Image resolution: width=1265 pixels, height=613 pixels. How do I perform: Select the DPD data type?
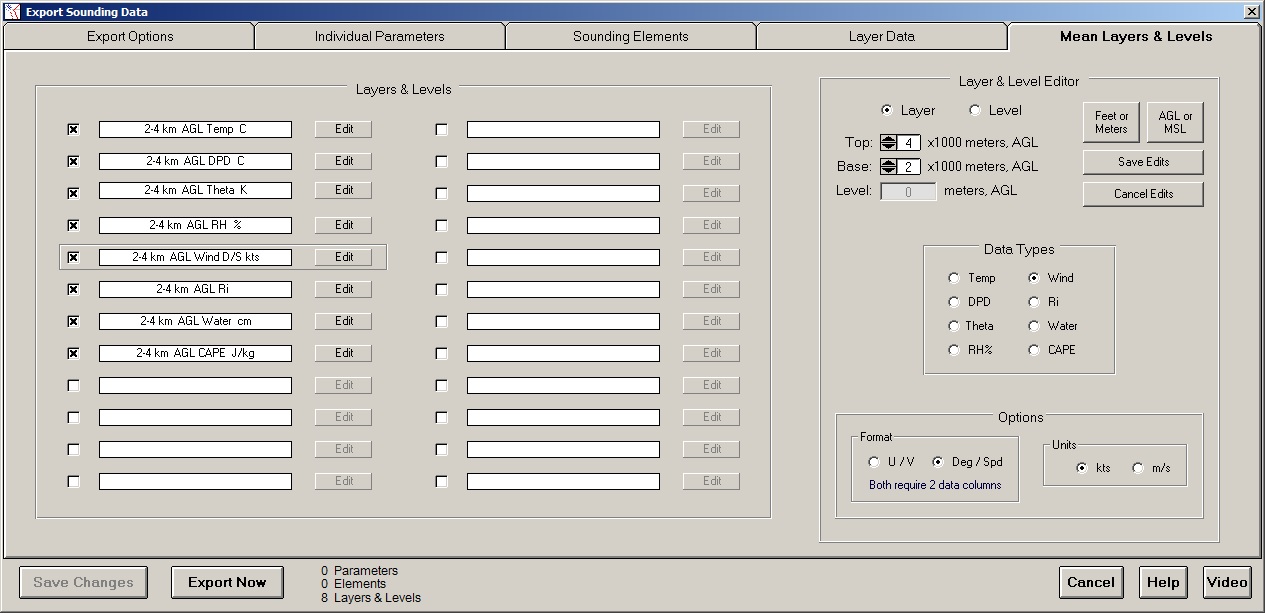[954, 302]
